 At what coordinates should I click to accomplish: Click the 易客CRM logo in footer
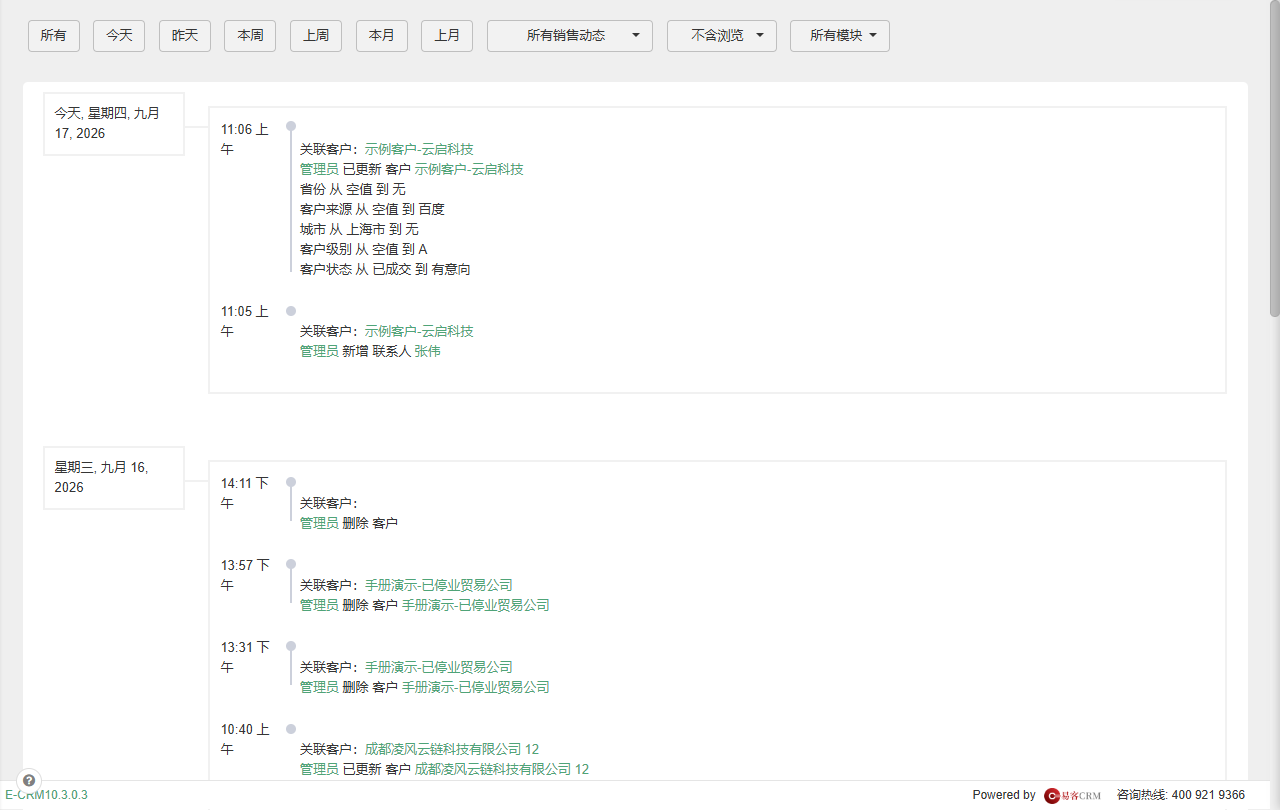click(x=1073, y=795)
